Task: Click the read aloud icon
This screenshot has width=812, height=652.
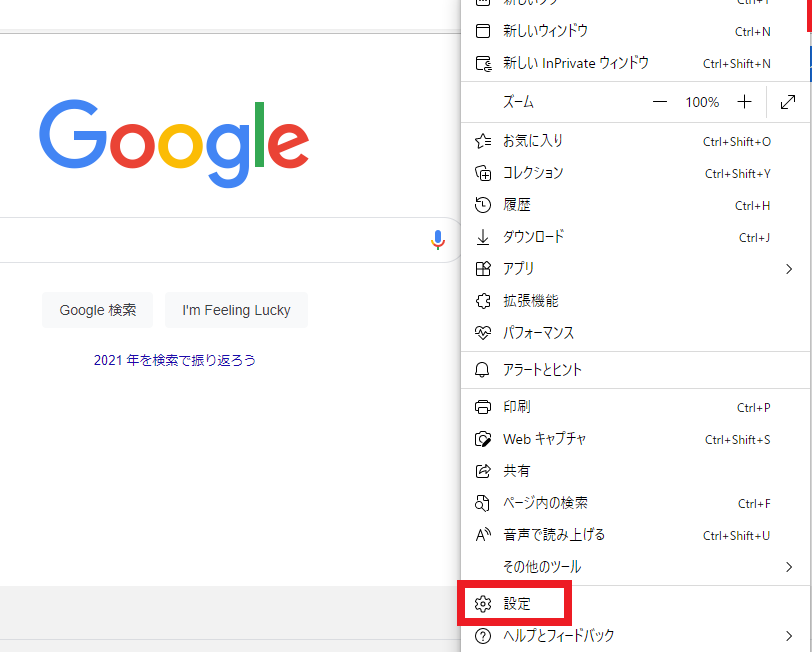Action: 483,535
